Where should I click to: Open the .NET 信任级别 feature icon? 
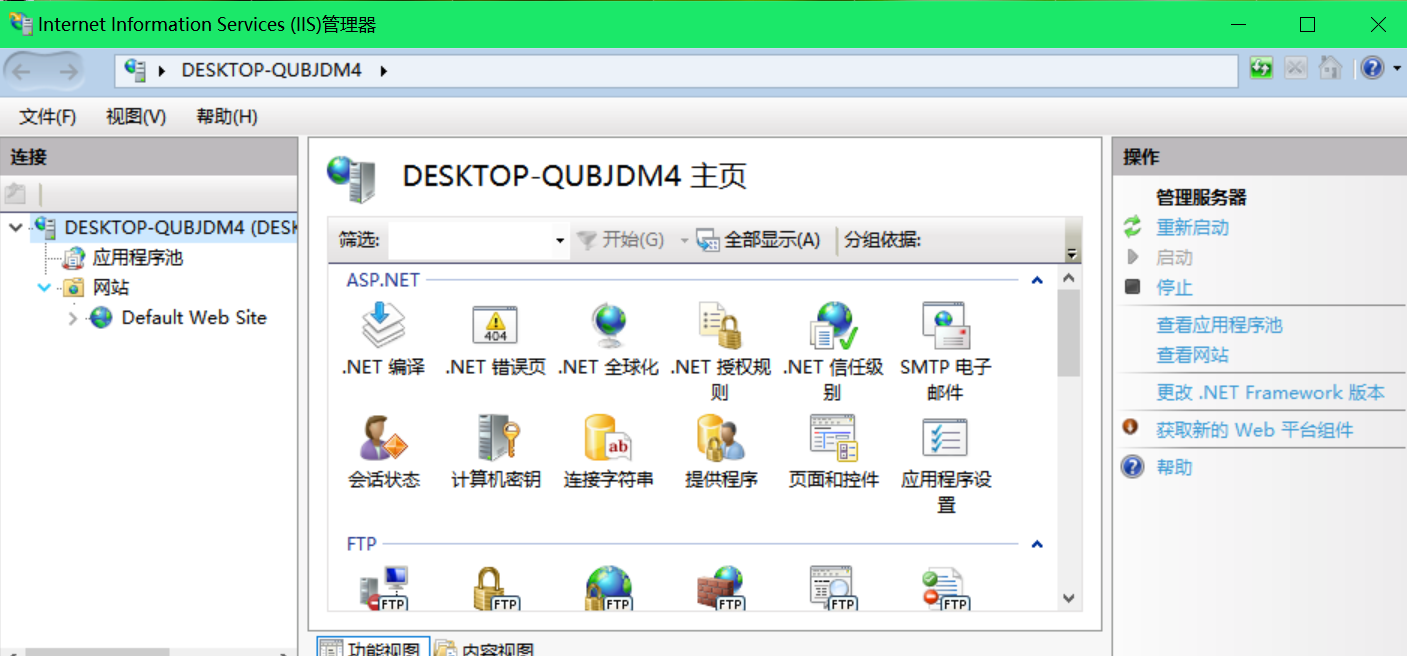pyautogui.click(x=833, y=325)
